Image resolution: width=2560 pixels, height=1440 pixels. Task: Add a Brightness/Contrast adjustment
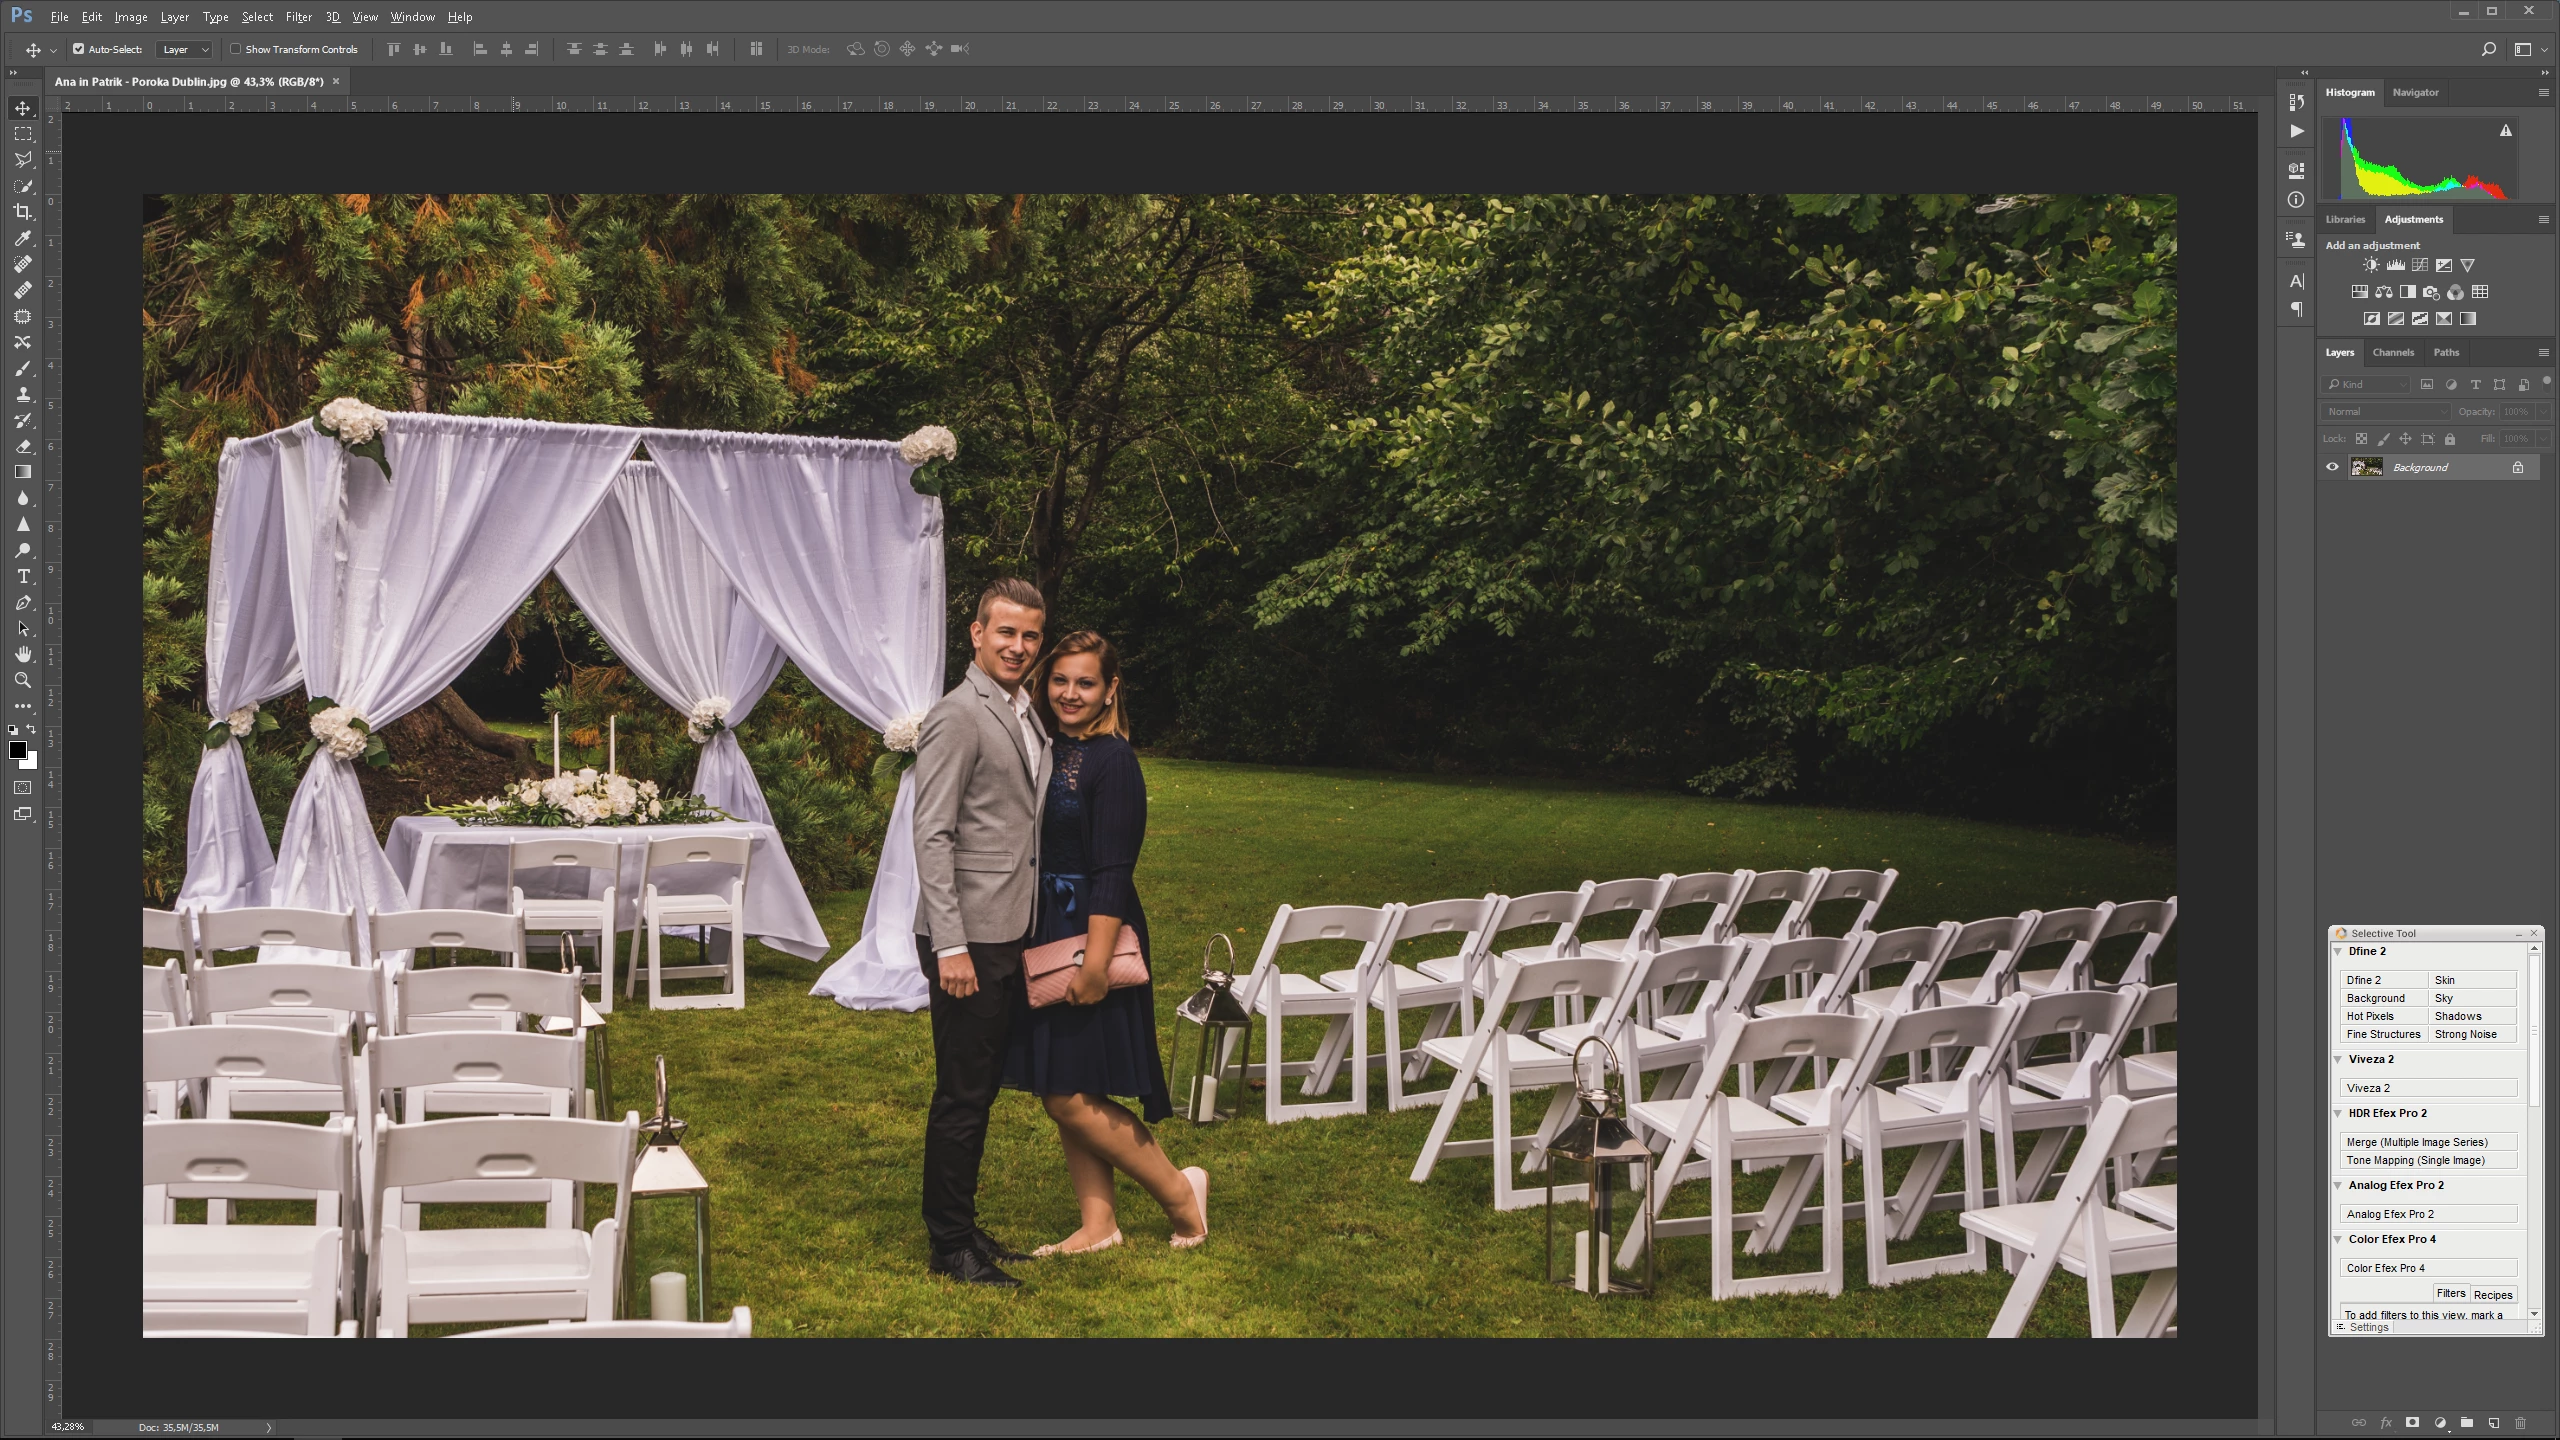click(x=2371, y=265)
